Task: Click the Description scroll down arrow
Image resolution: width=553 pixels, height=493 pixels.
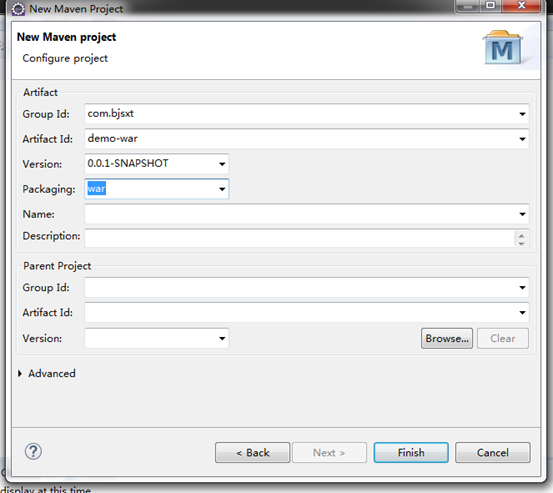Action: (x=522, y=243)
